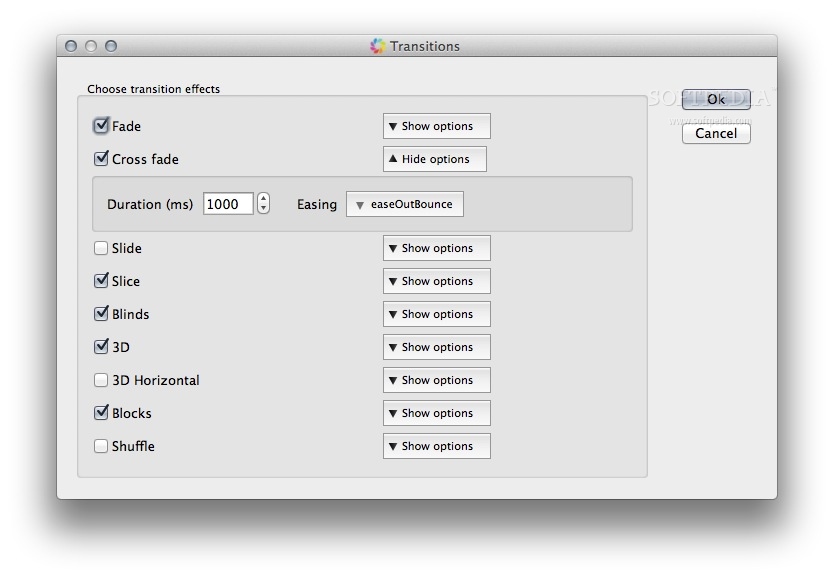The image size is (834, 578).
Task: Show options for the Shuffle transition
Action: click(436, 446)
